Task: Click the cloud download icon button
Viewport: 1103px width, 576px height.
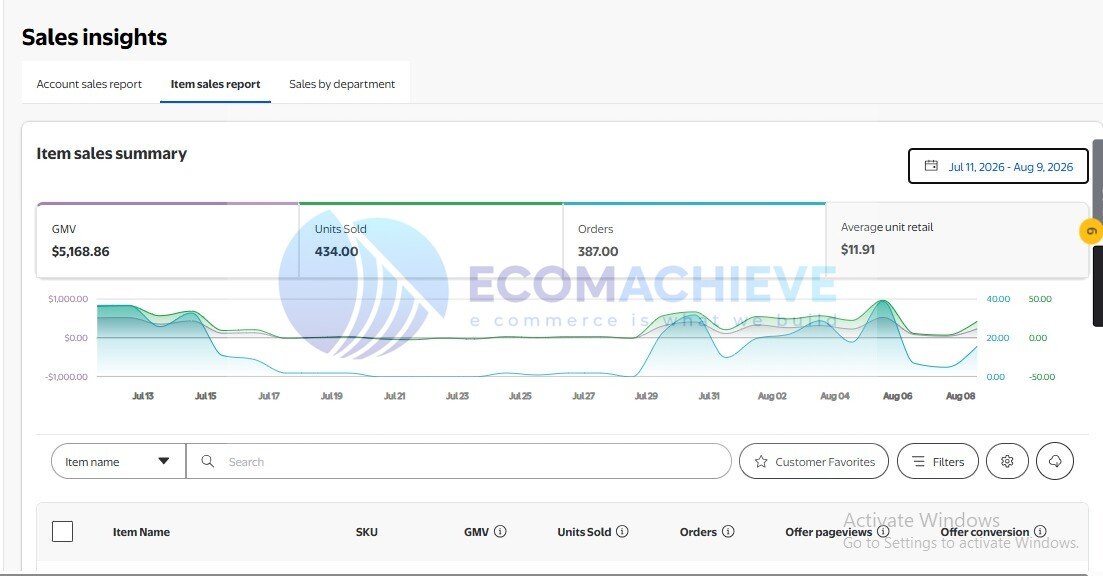Action: click(1054, 461)
